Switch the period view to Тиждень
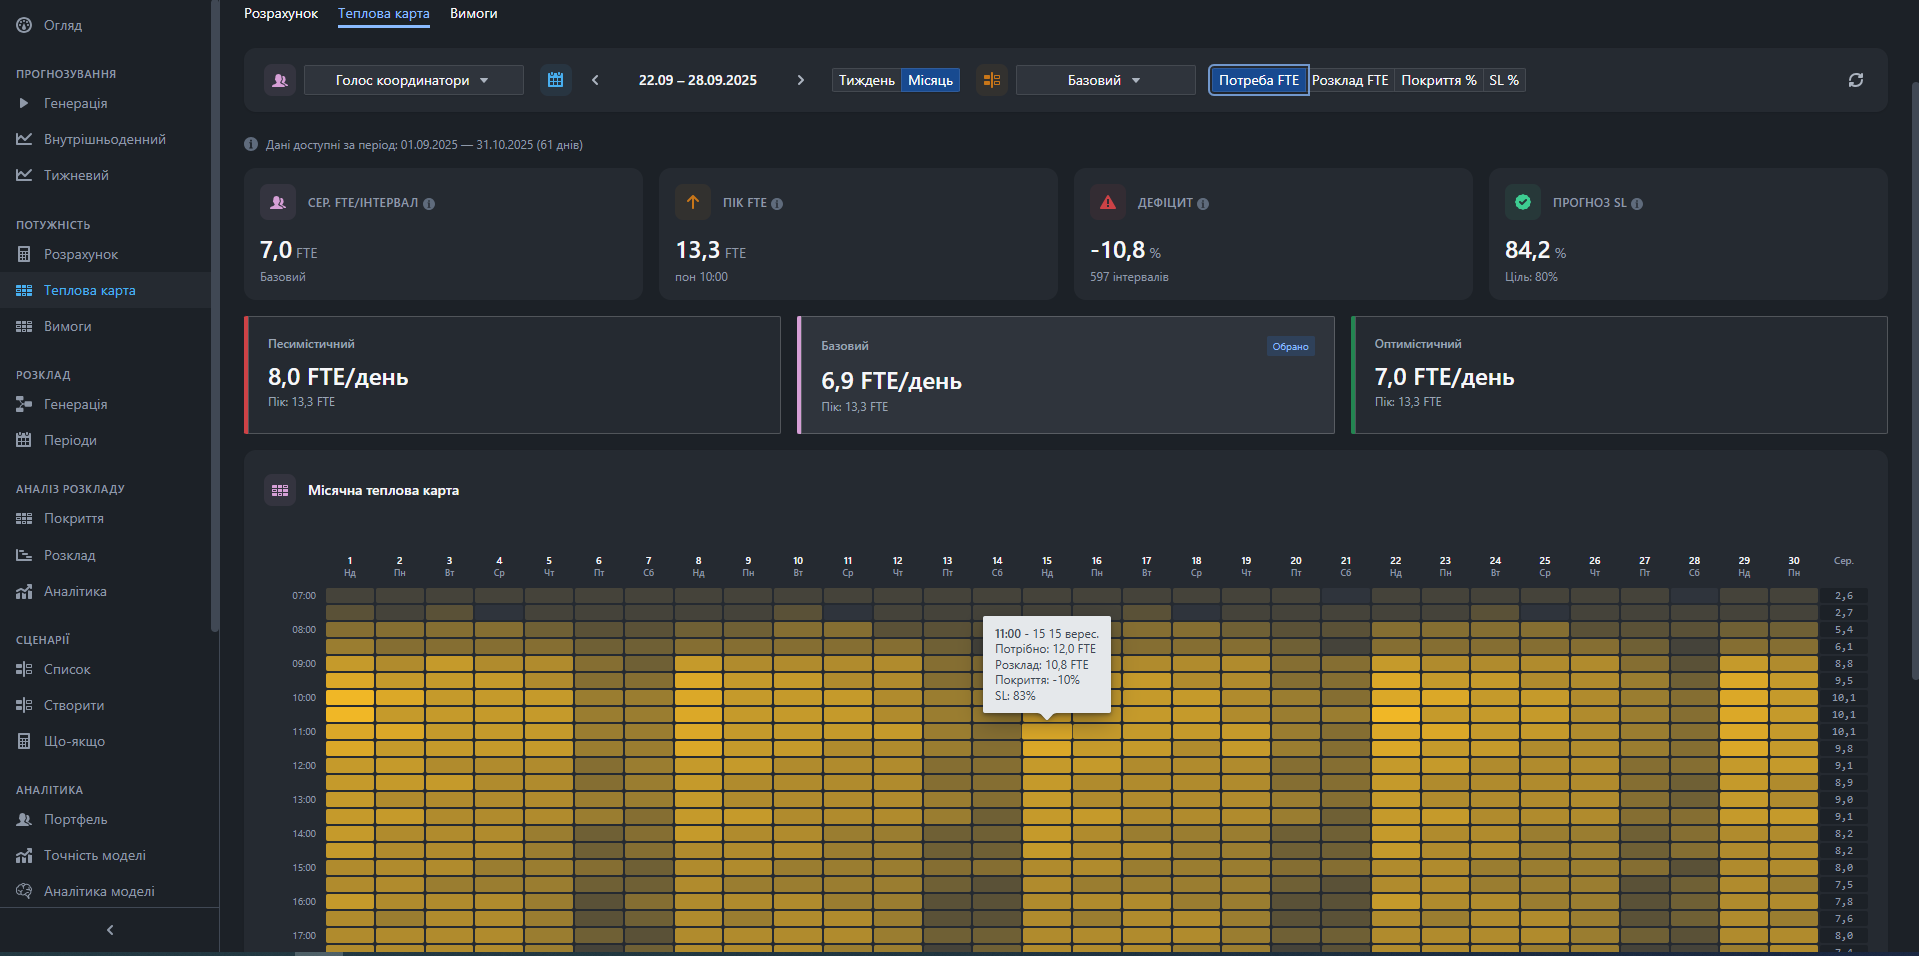1919x956 pixels. [866, 80]
